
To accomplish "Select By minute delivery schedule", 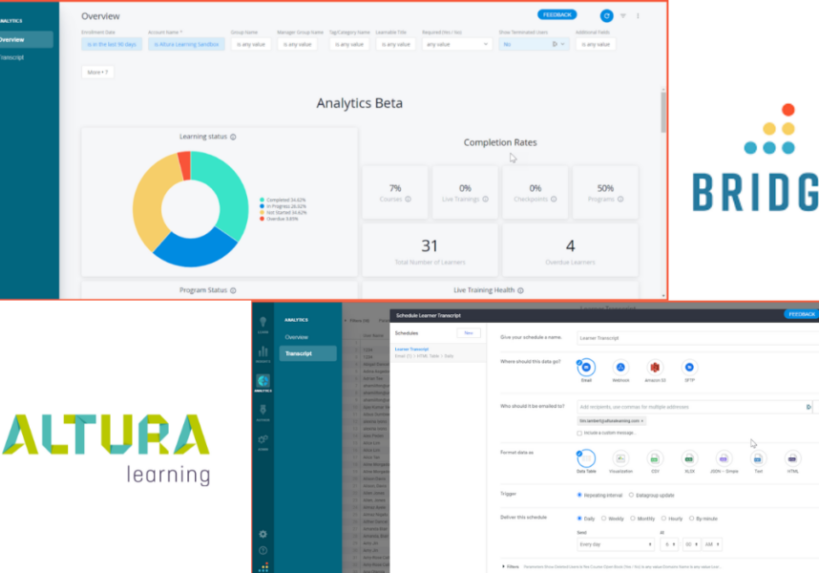I will [x=692, y=518].
